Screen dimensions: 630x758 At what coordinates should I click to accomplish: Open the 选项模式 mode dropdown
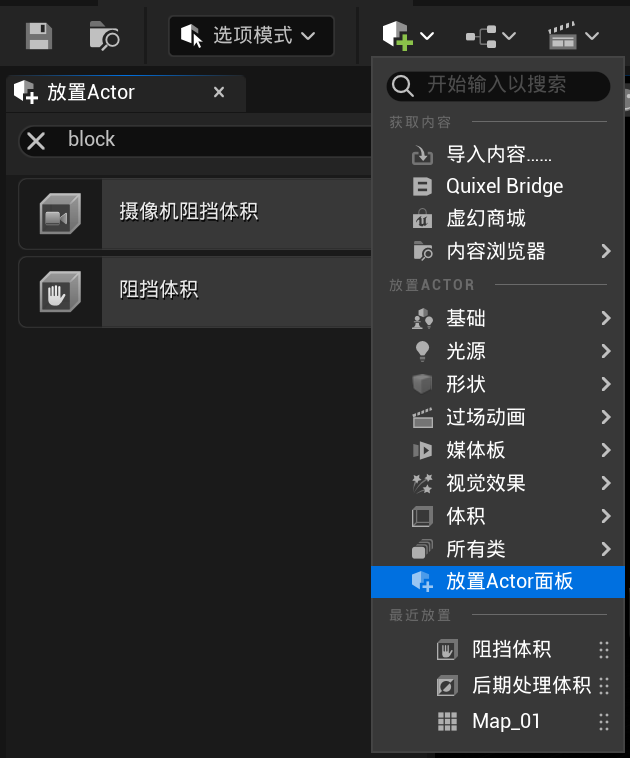(251, 36)
